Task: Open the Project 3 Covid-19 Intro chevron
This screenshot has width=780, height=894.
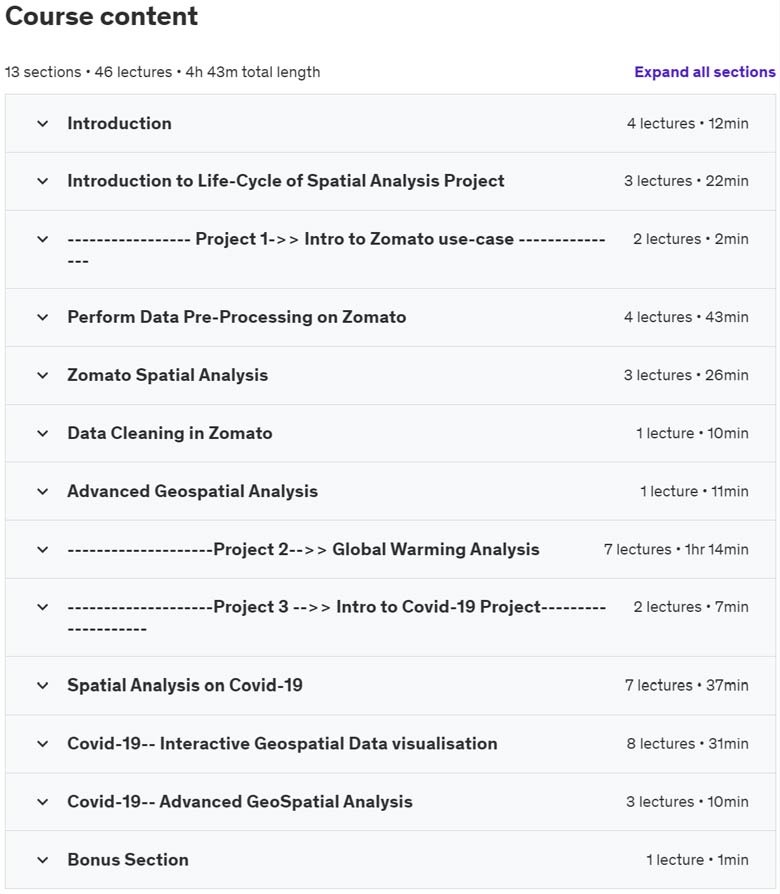Action: tap(42, 607)
